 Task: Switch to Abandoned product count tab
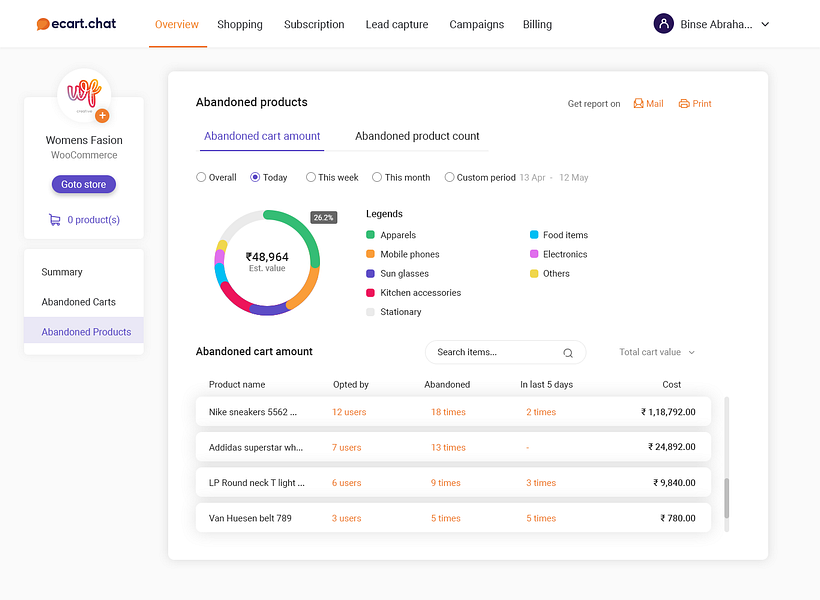coord(417,136)
